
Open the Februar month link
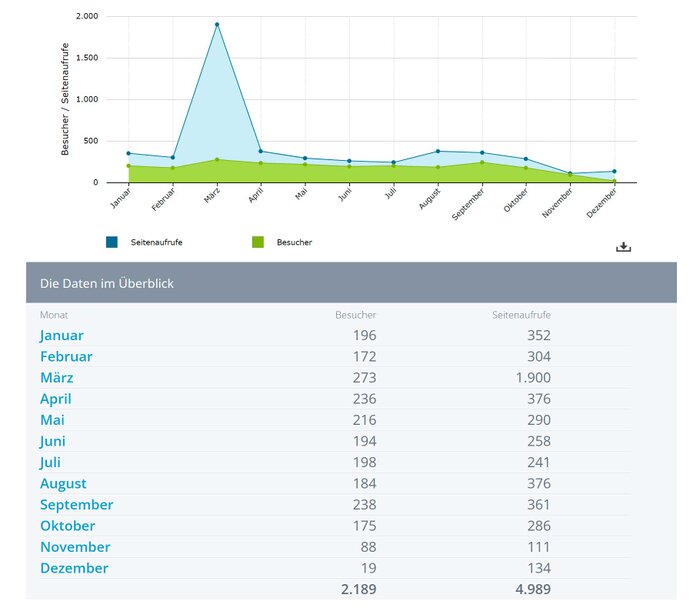pyautogui.click(x=66, y=357)
